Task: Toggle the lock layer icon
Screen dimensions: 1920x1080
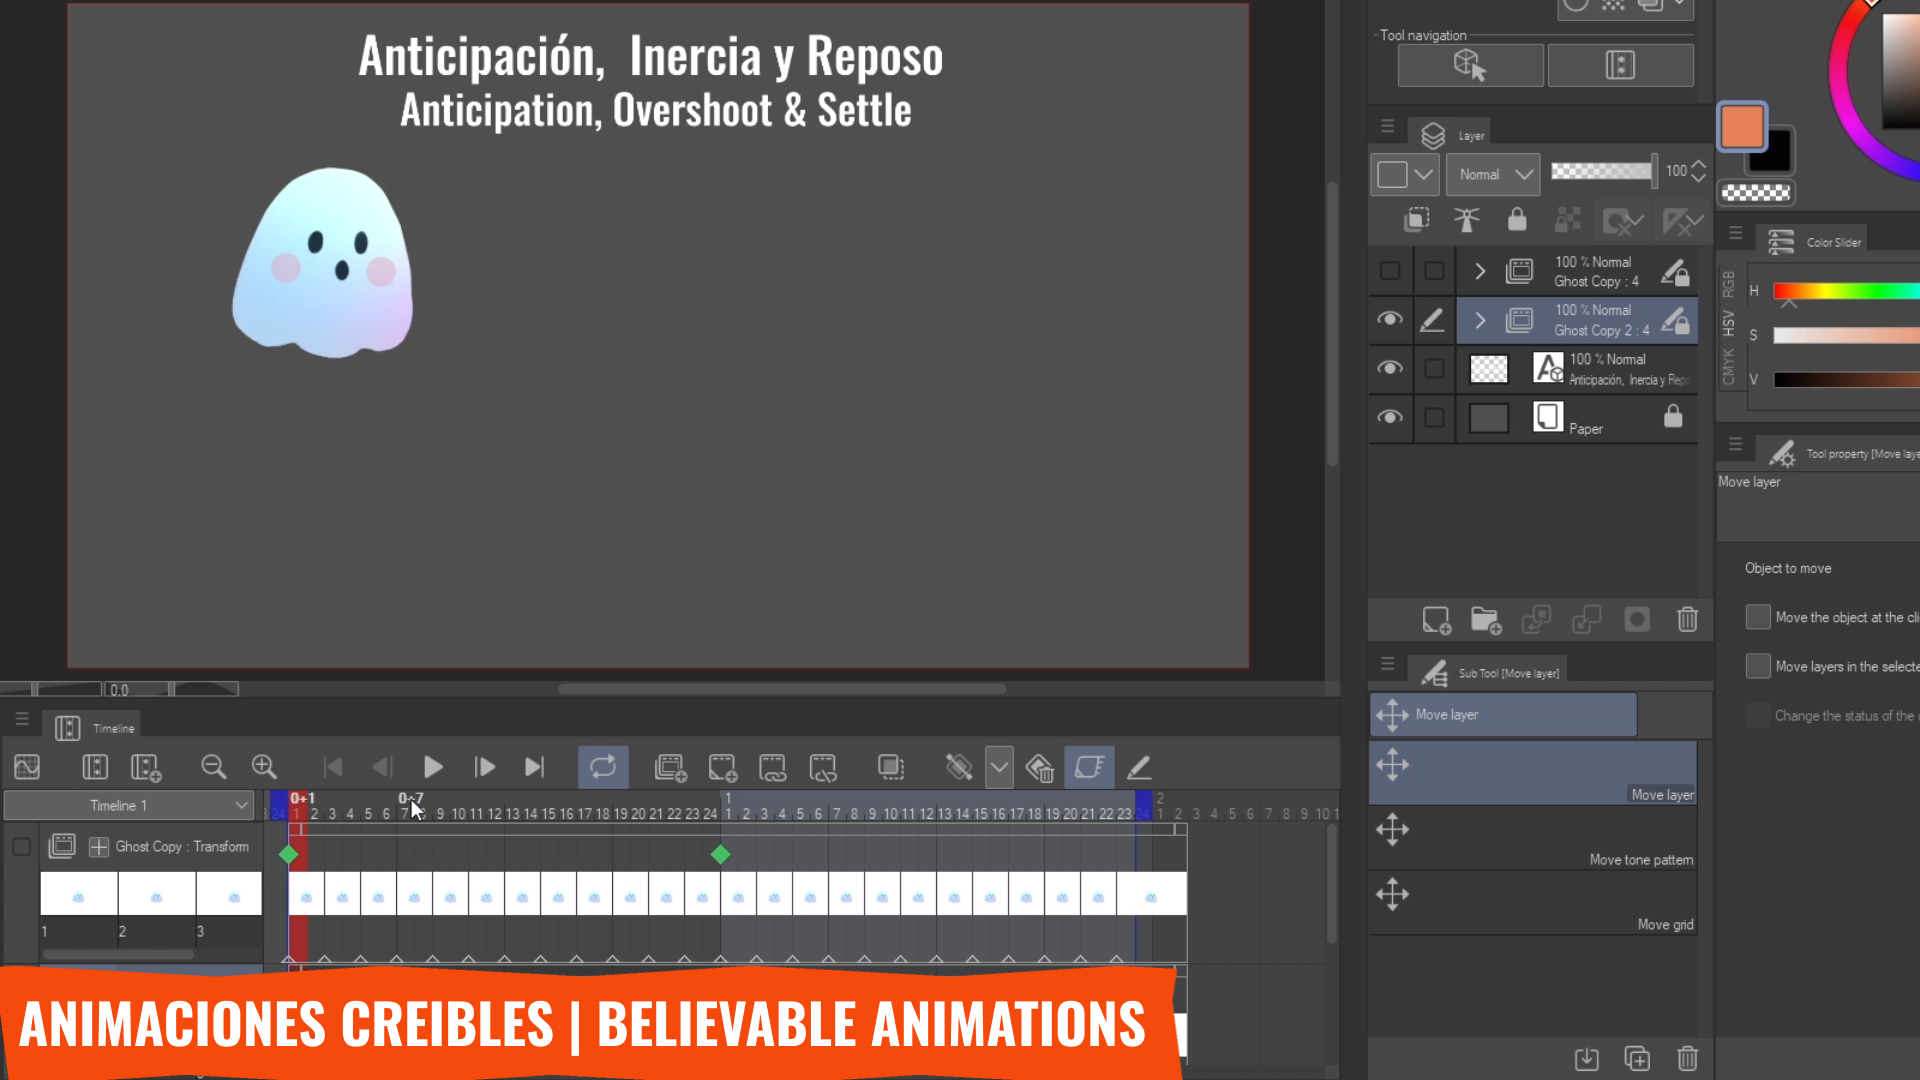Action: (x=1517, y=220)
